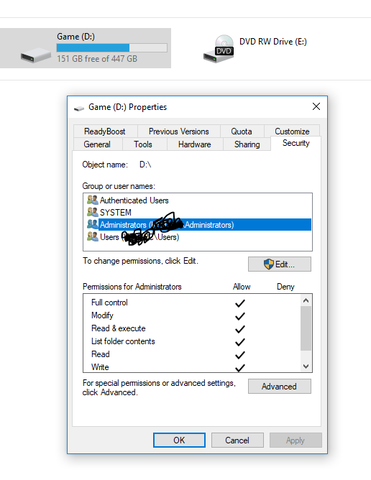Switch to the Quota tab
The height and width of the screenshot is (480, 371).
242,131
